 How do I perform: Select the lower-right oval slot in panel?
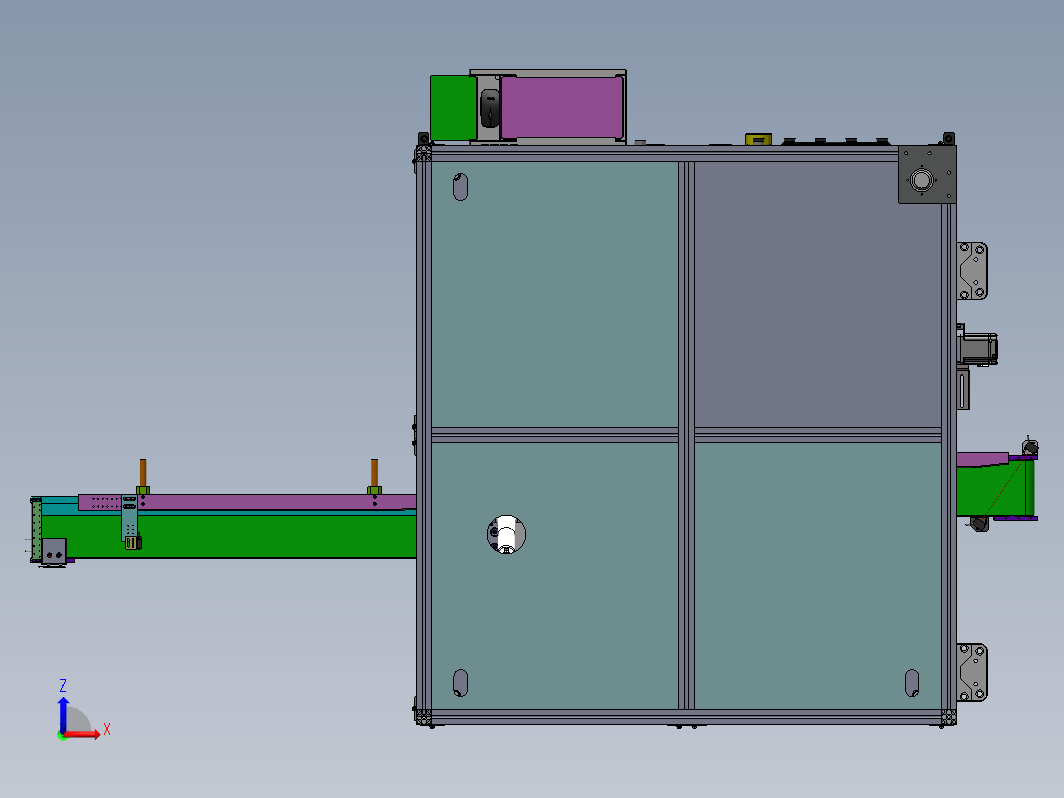[912, 683]
